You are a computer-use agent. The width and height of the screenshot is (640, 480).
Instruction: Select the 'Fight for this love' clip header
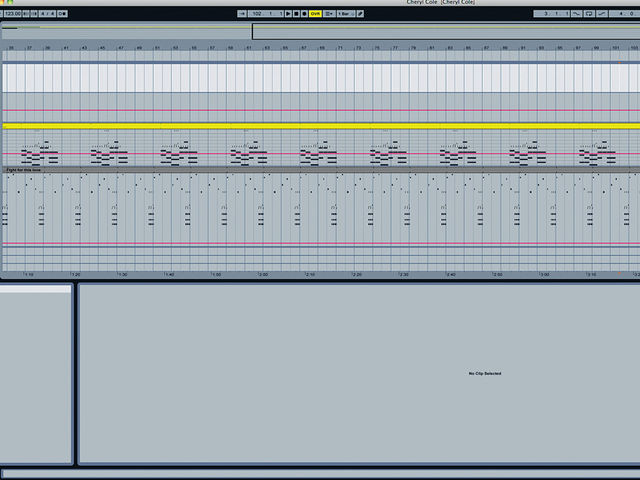pos(321,169)
